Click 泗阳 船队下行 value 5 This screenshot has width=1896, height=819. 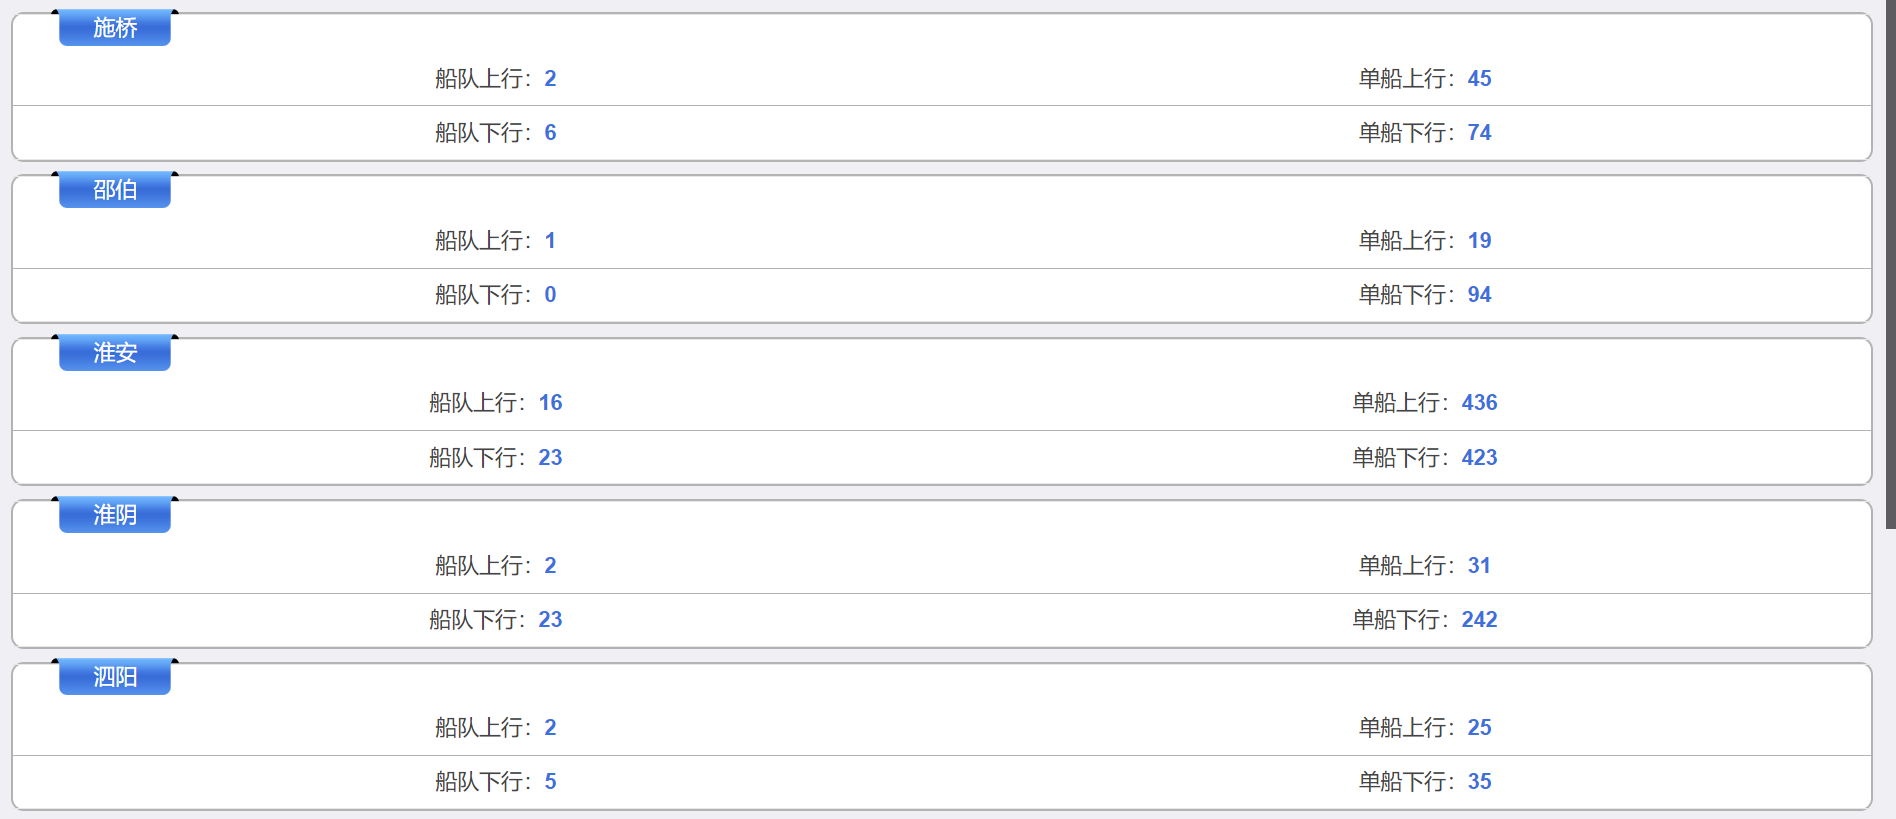click(550, 782)
